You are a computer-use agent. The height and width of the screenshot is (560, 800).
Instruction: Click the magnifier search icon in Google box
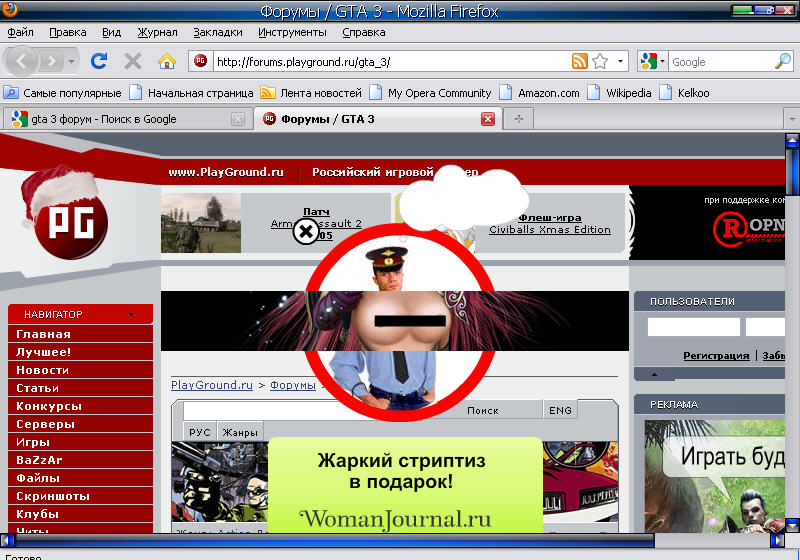point(783,61)
